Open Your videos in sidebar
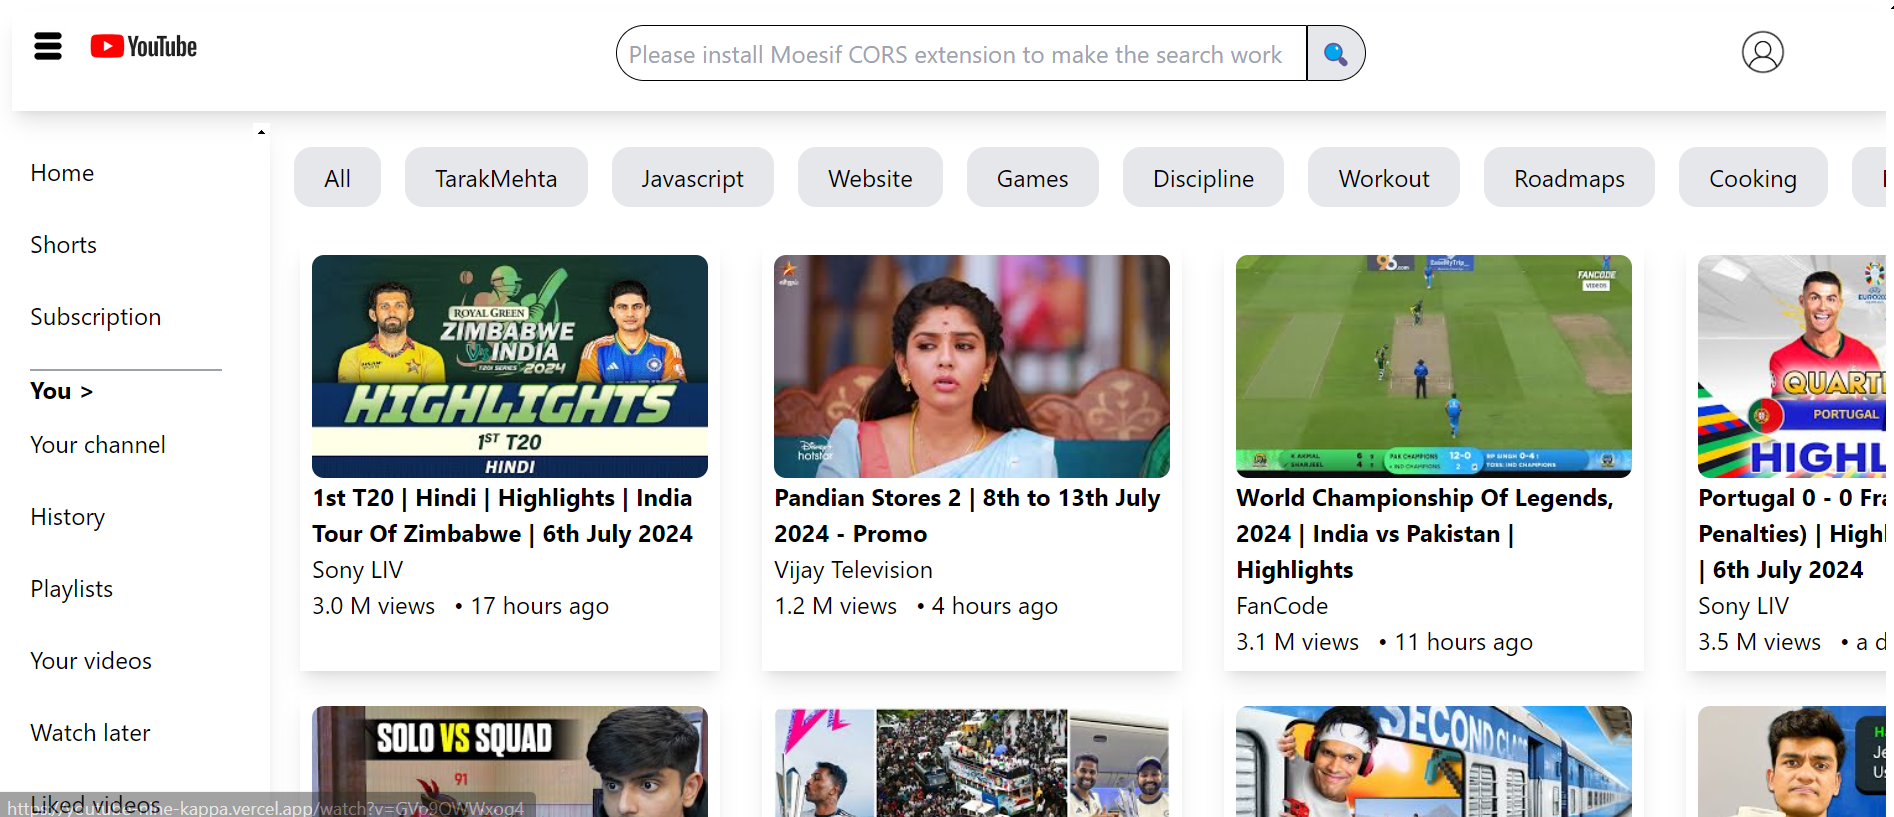This screenshot has width=1894, height=817. [91, 661]
